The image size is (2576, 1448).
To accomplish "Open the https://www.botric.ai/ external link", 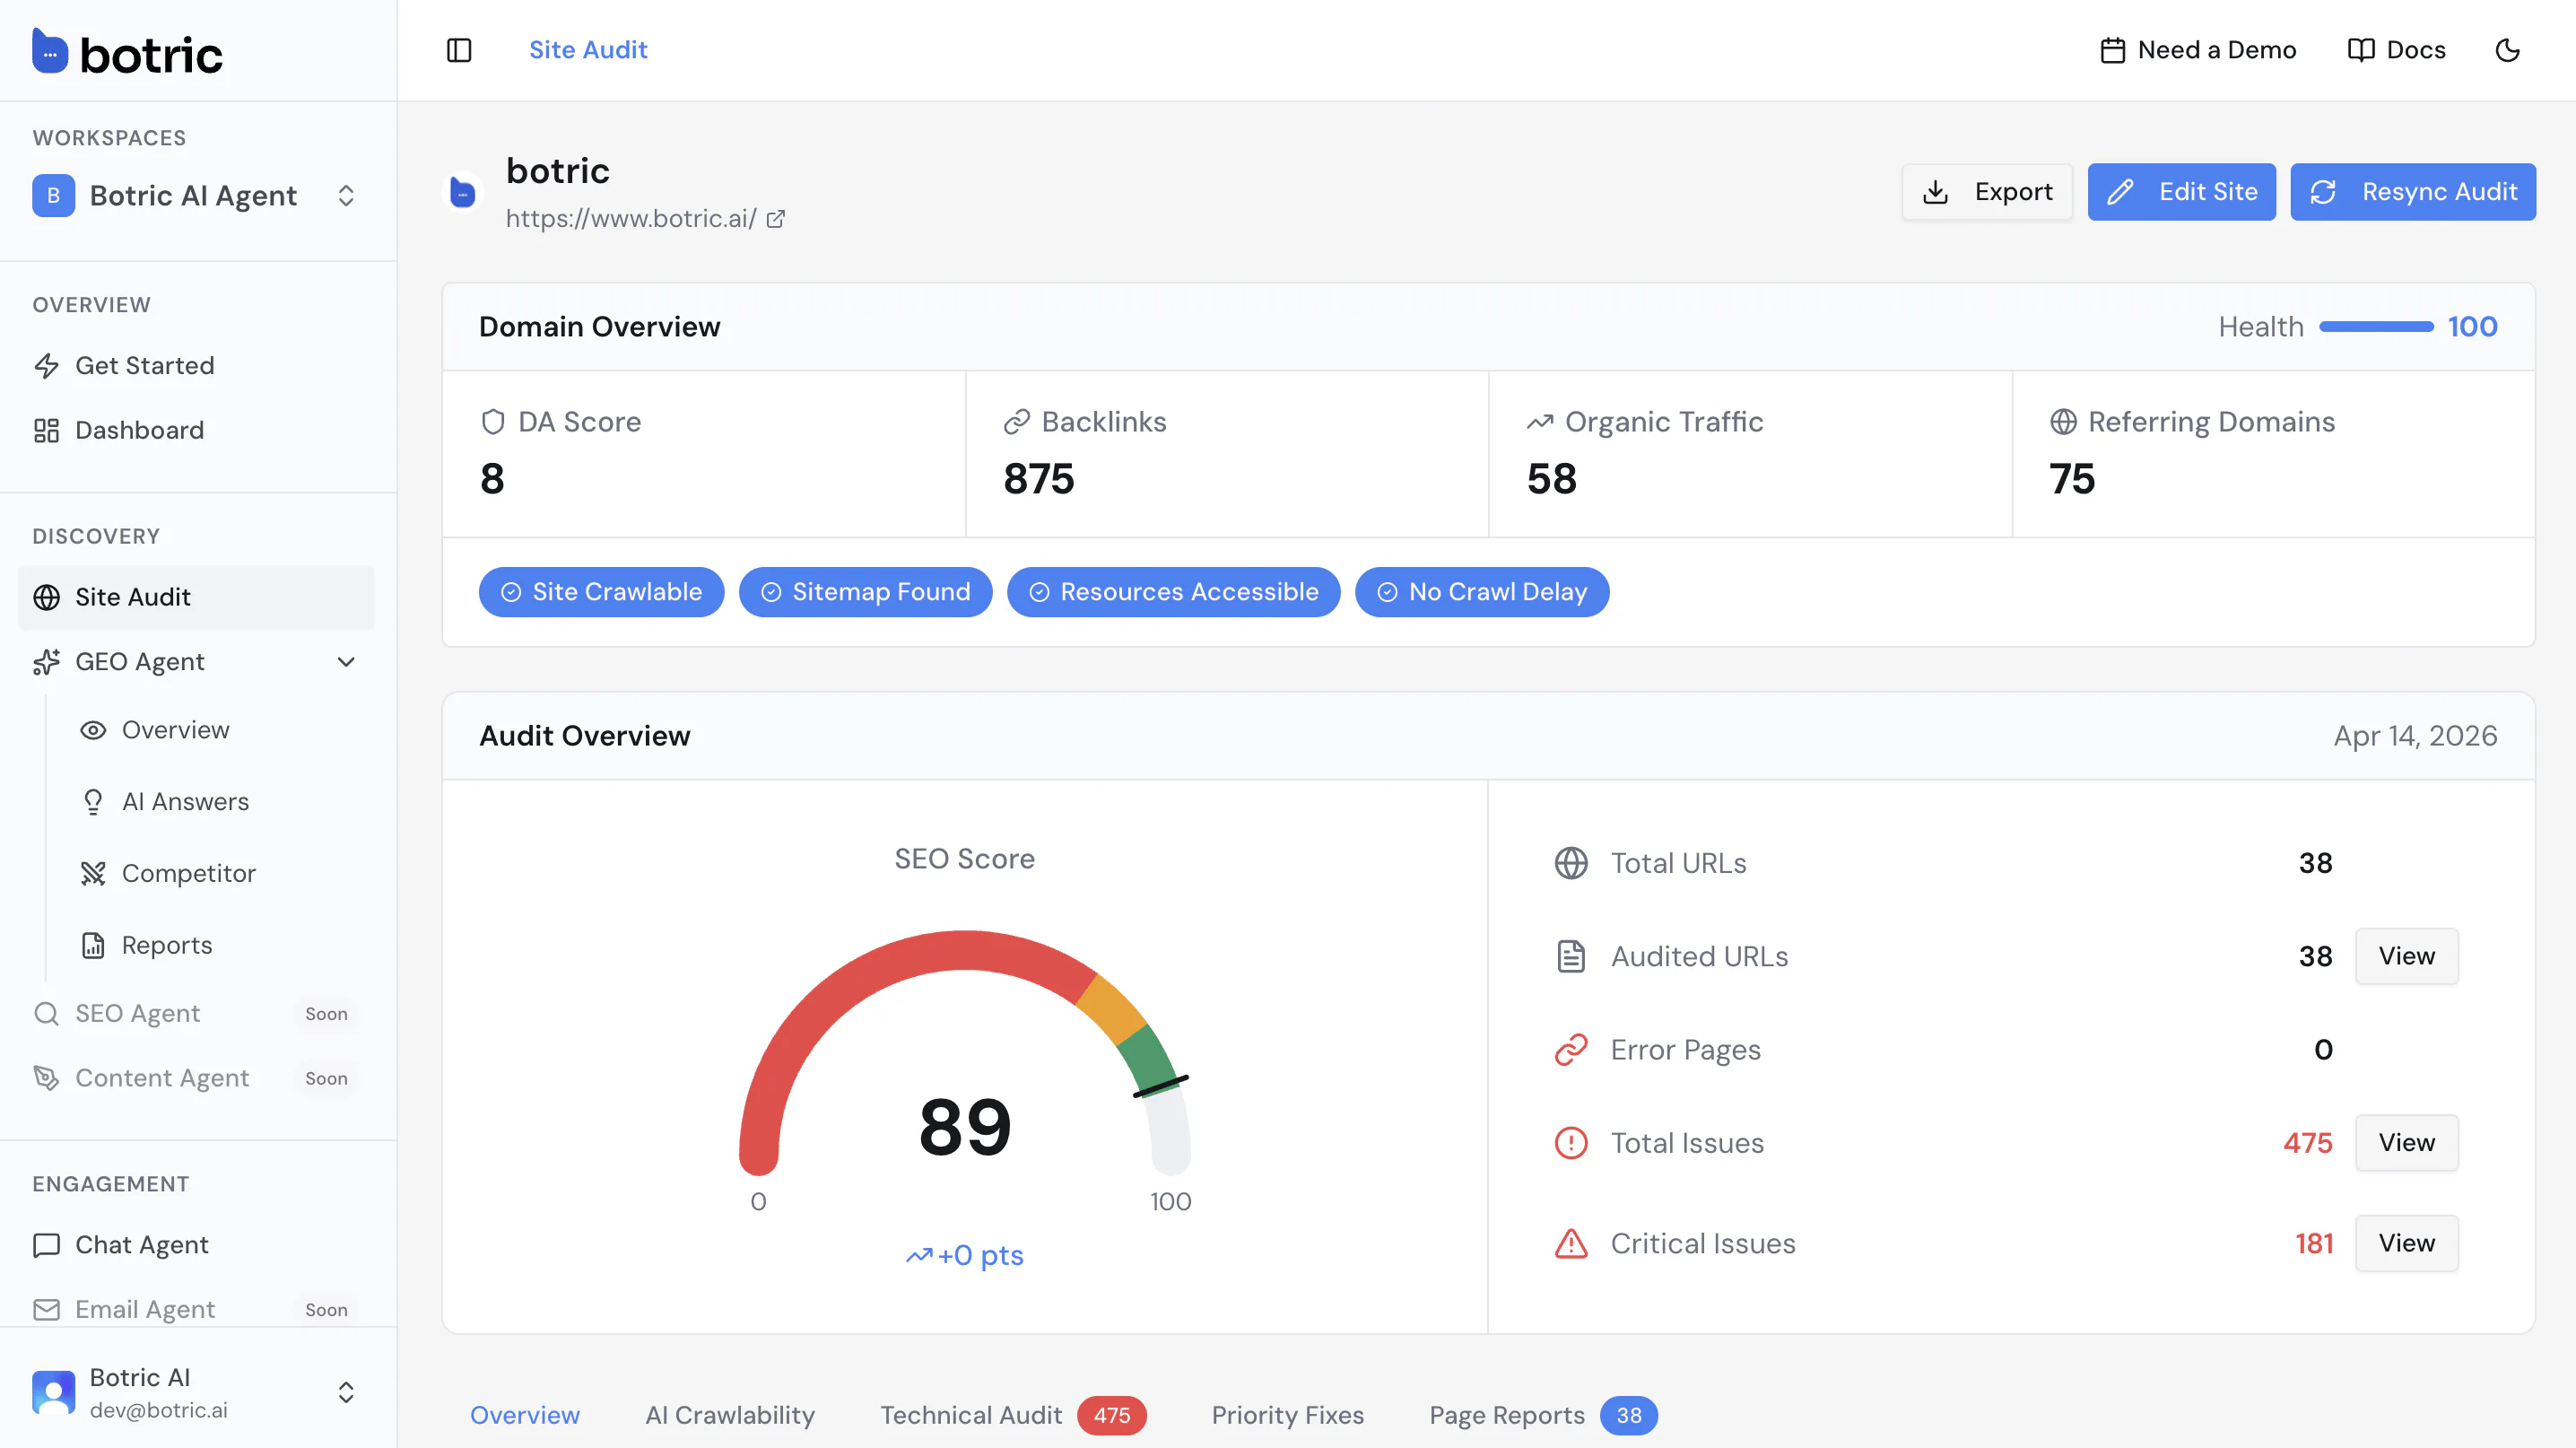I will coord(645,218).
